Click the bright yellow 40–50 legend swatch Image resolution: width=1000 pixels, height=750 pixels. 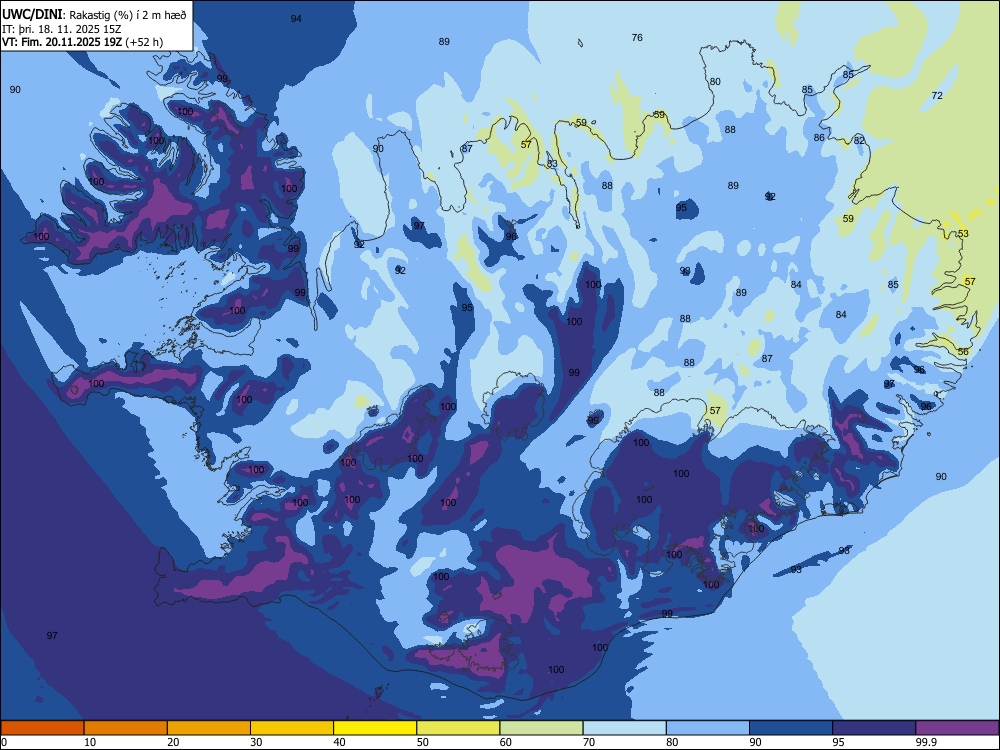click(x=375, y=728)
